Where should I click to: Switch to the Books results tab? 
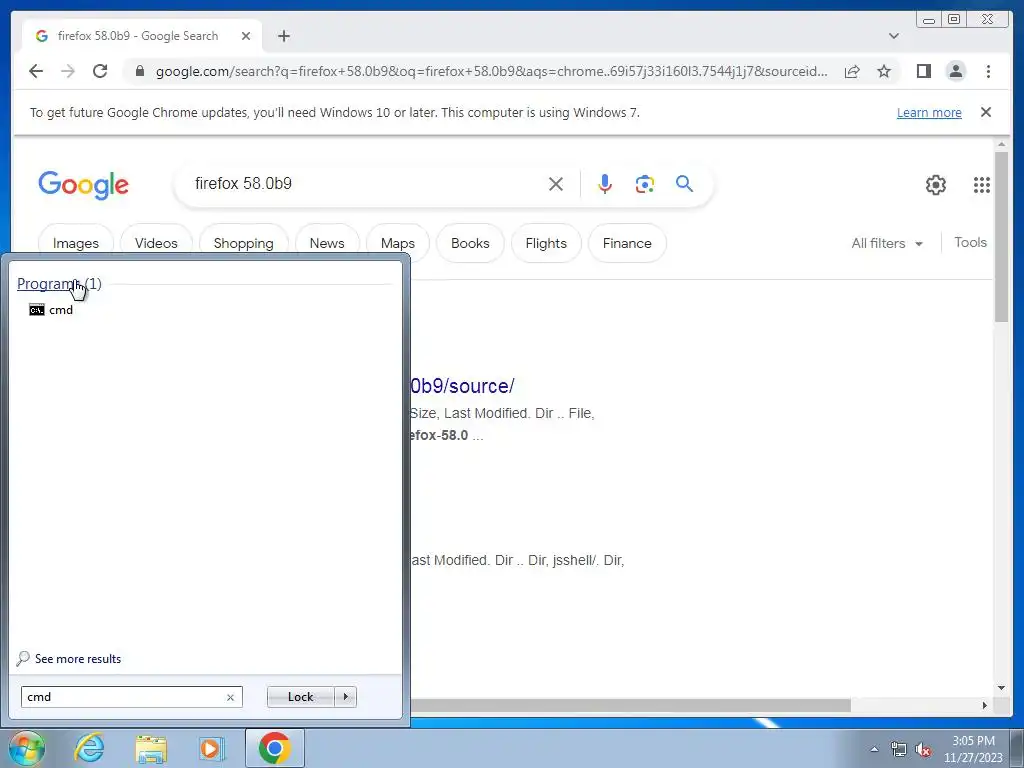(470, 243)
